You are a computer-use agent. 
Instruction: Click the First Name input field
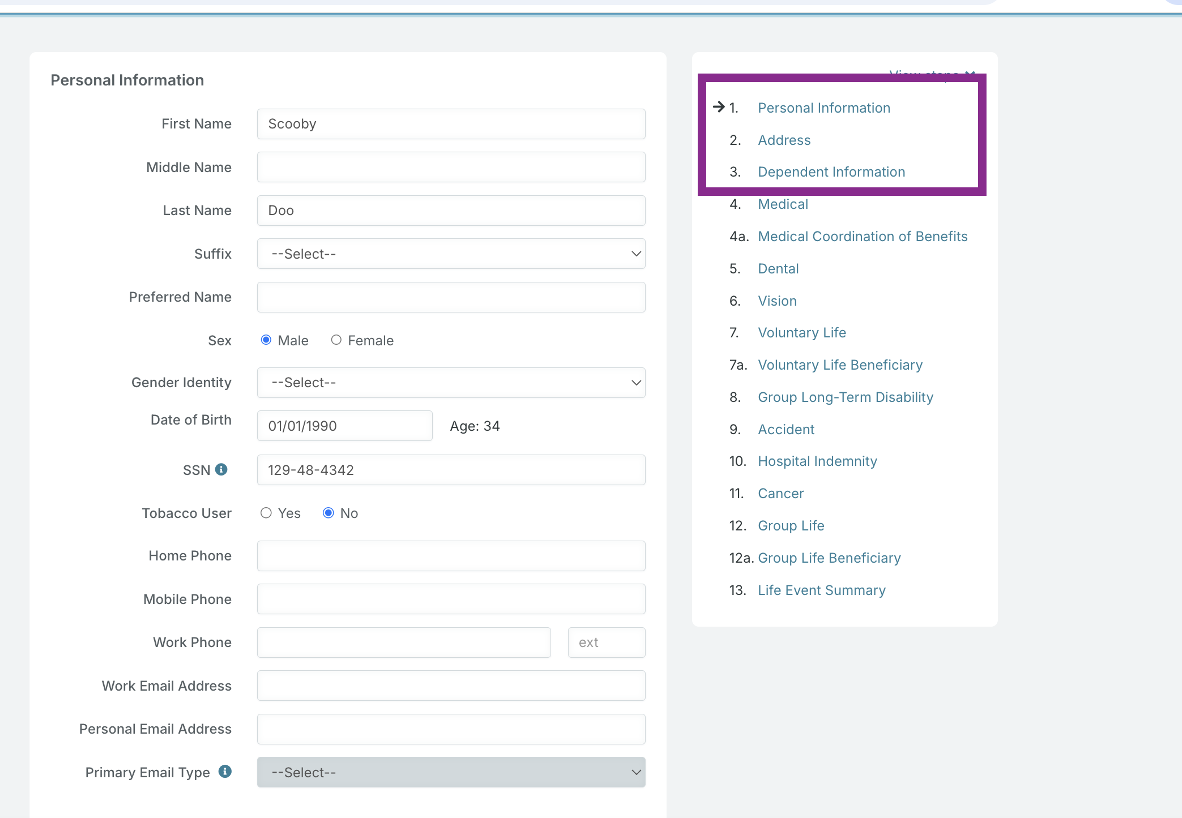pyautogui.click(x=451, y=124)
